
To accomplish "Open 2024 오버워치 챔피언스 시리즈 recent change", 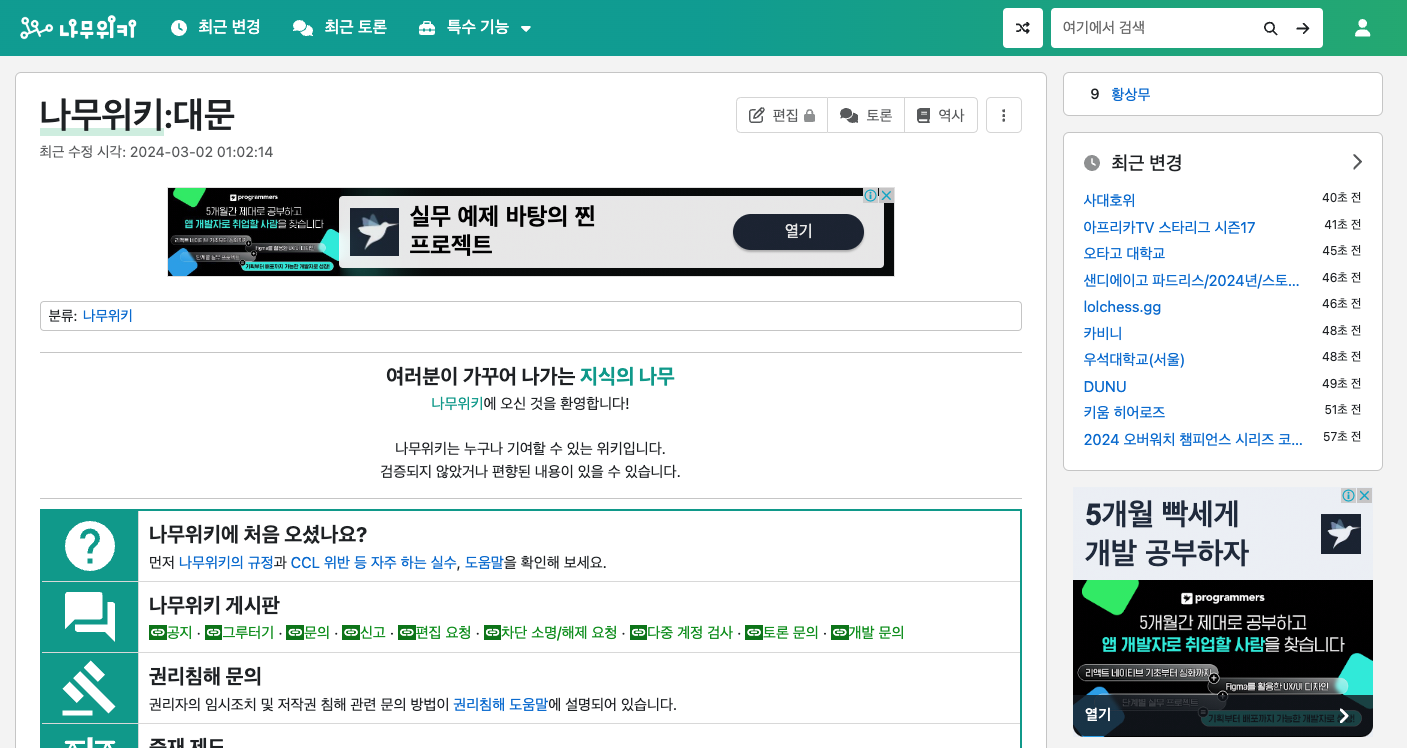I will pyautogui.click(x=1193, y=439).
